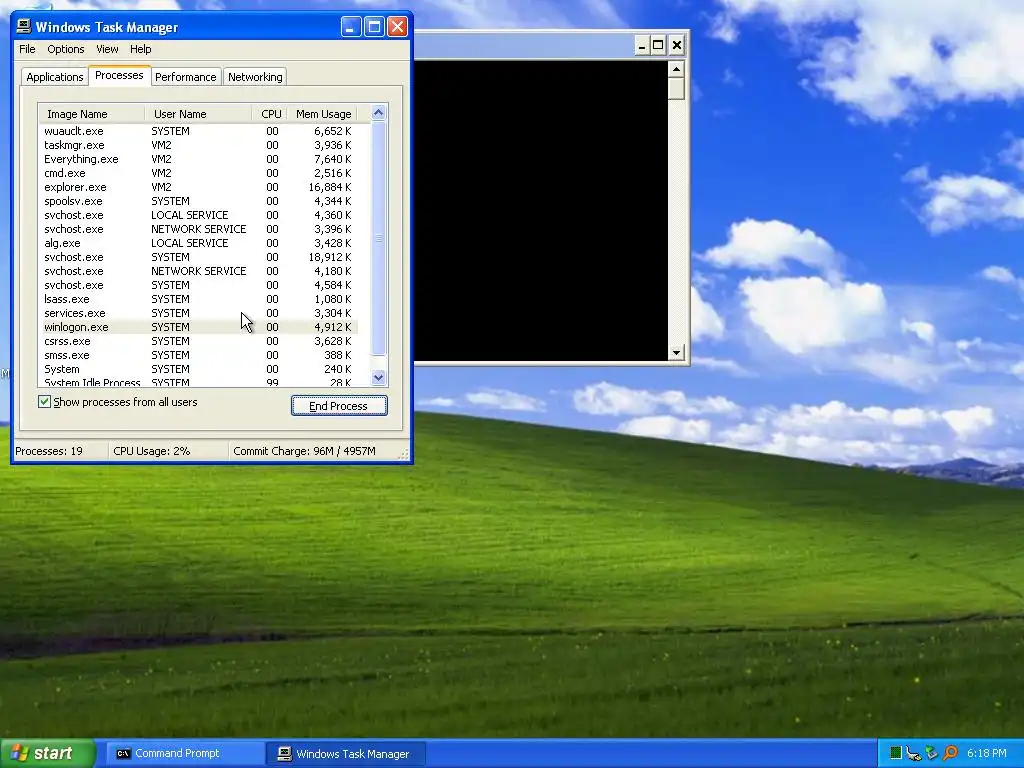Select the cmd.exe process

pos(199,173)
